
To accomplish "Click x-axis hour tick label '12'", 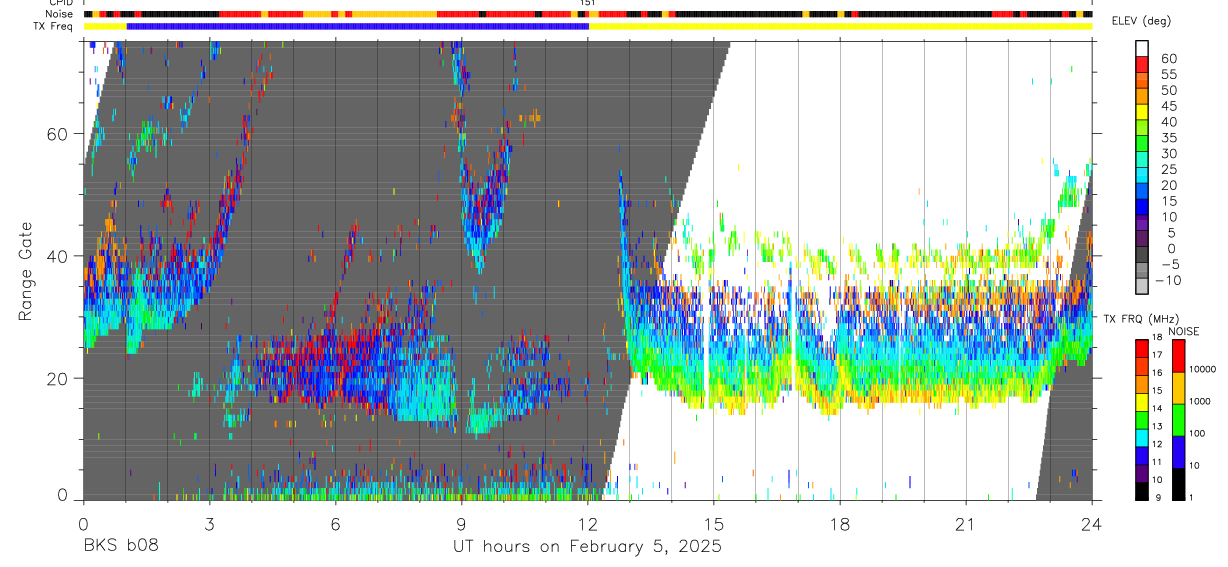I will pyautogui.click(x=588, y=524).
